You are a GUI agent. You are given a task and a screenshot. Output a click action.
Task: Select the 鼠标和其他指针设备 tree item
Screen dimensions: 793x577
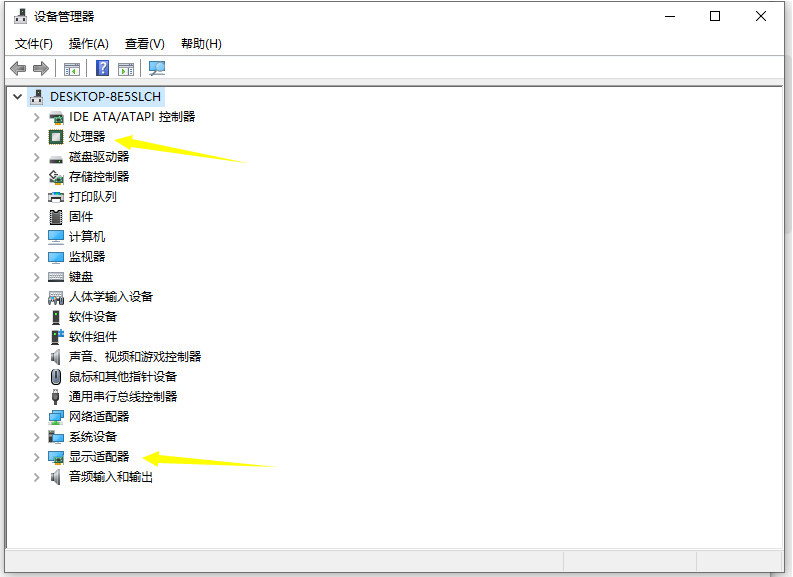click(x=123, y=377)
